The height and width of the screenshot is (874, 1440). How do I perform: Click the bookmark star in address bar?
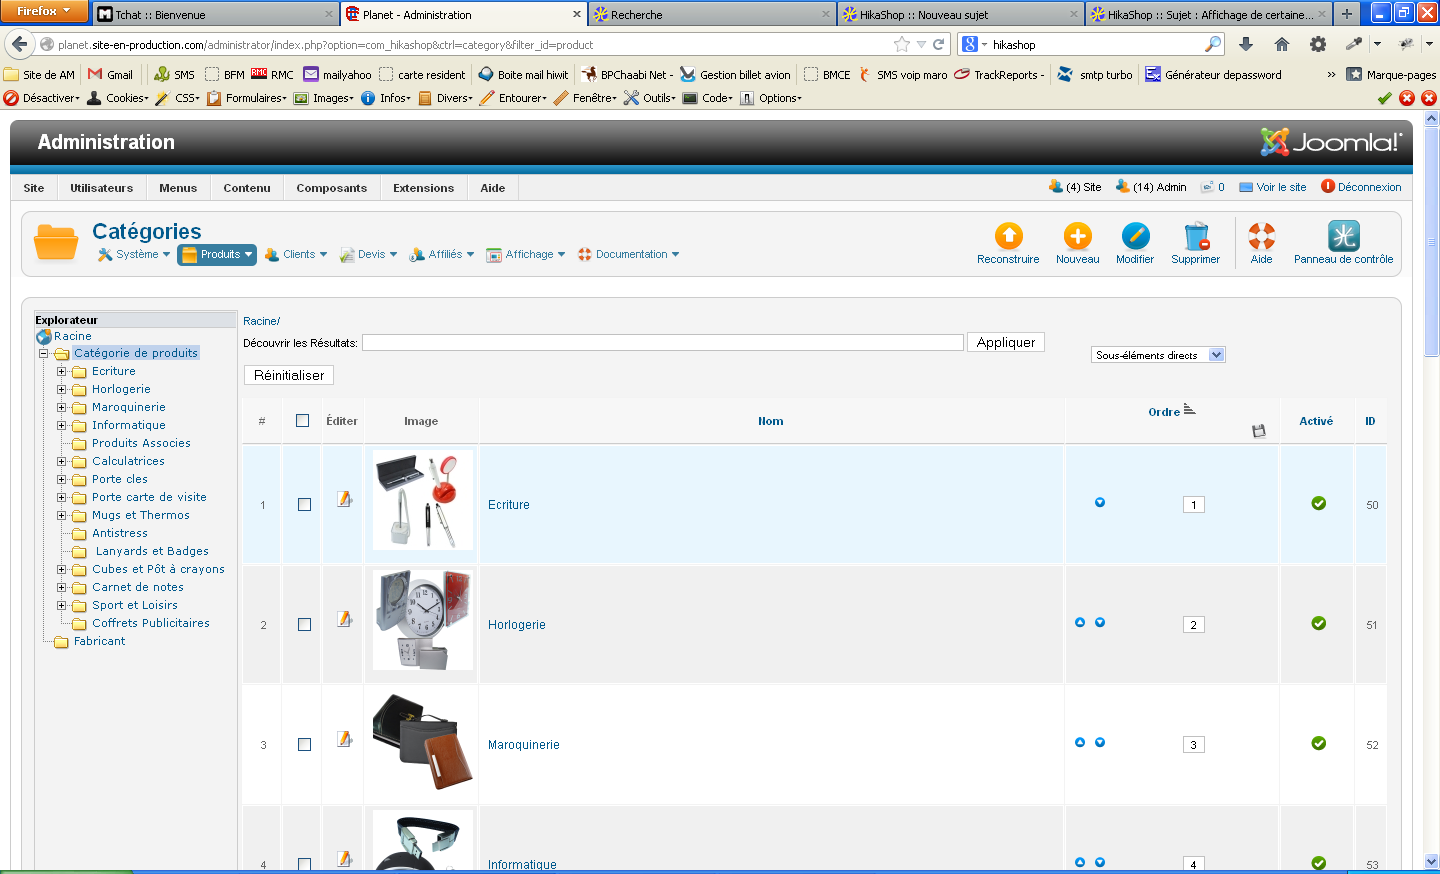pyautogui.click(x=902, y=44)
